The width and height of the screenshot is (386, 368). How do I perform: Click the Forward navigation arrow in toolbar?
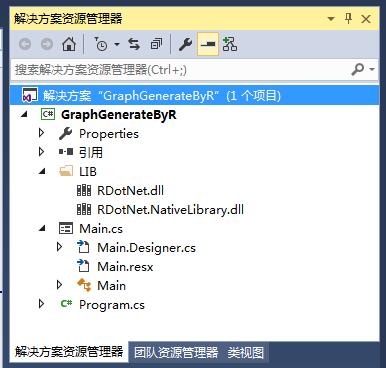(47, 44)
